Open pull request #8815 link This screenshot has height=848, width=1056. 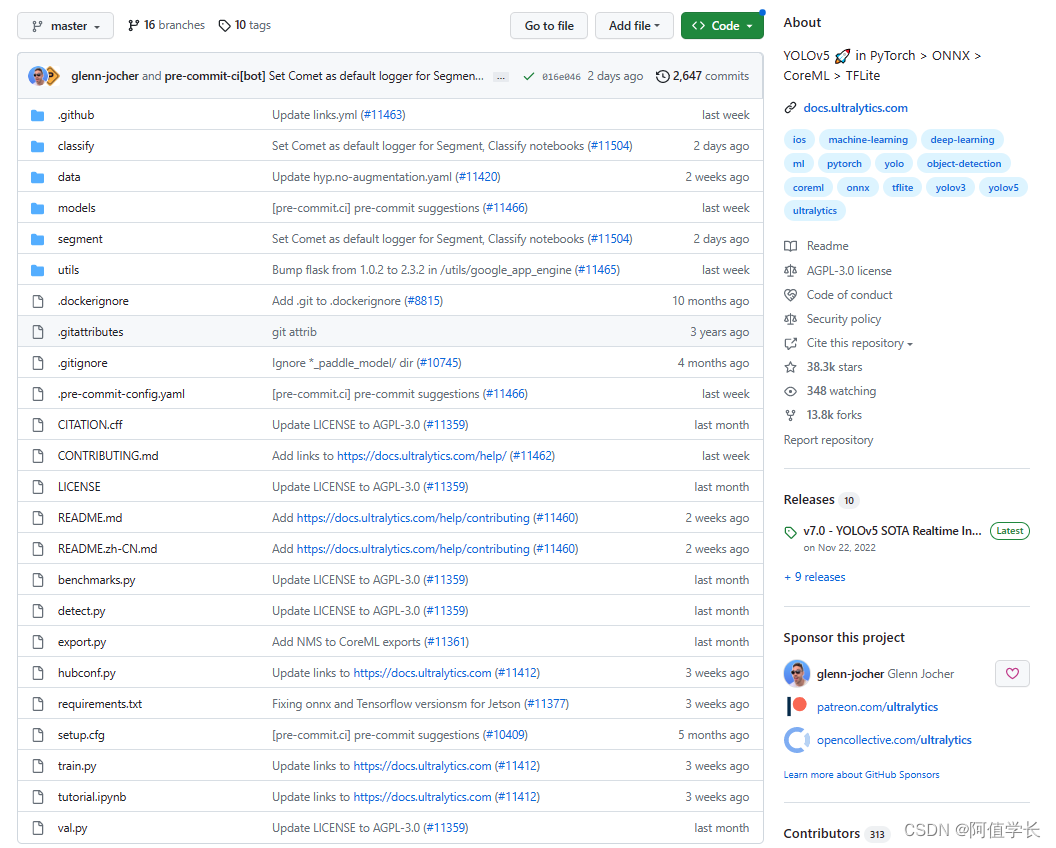[x=424, y=301]
